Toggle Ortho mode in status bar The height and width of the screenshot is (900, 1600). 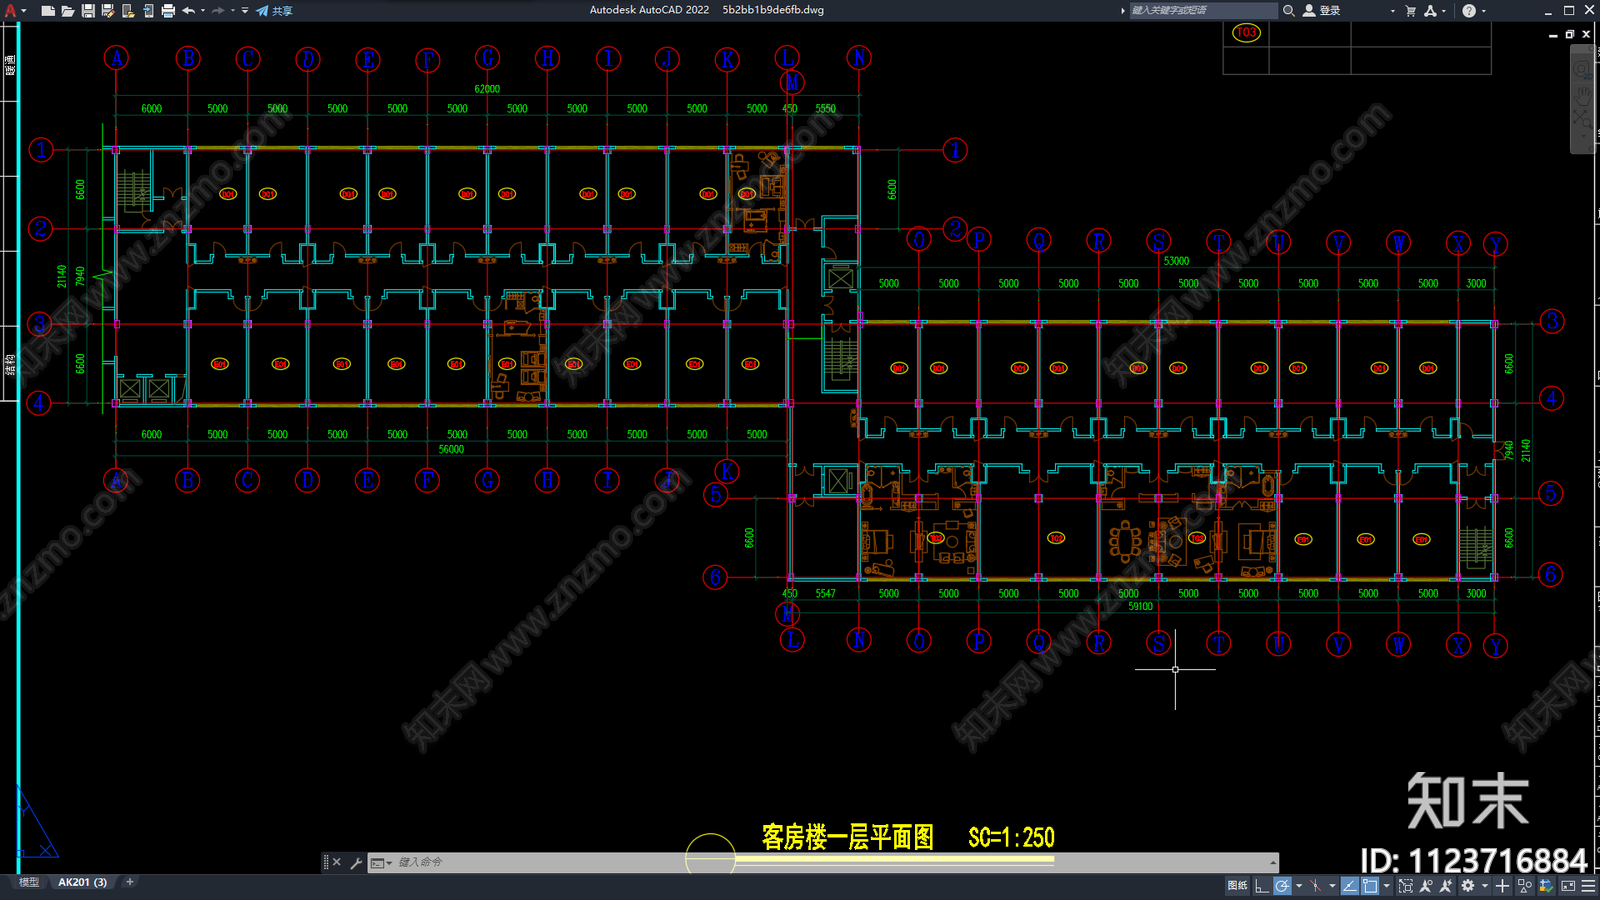point(1262,886)
